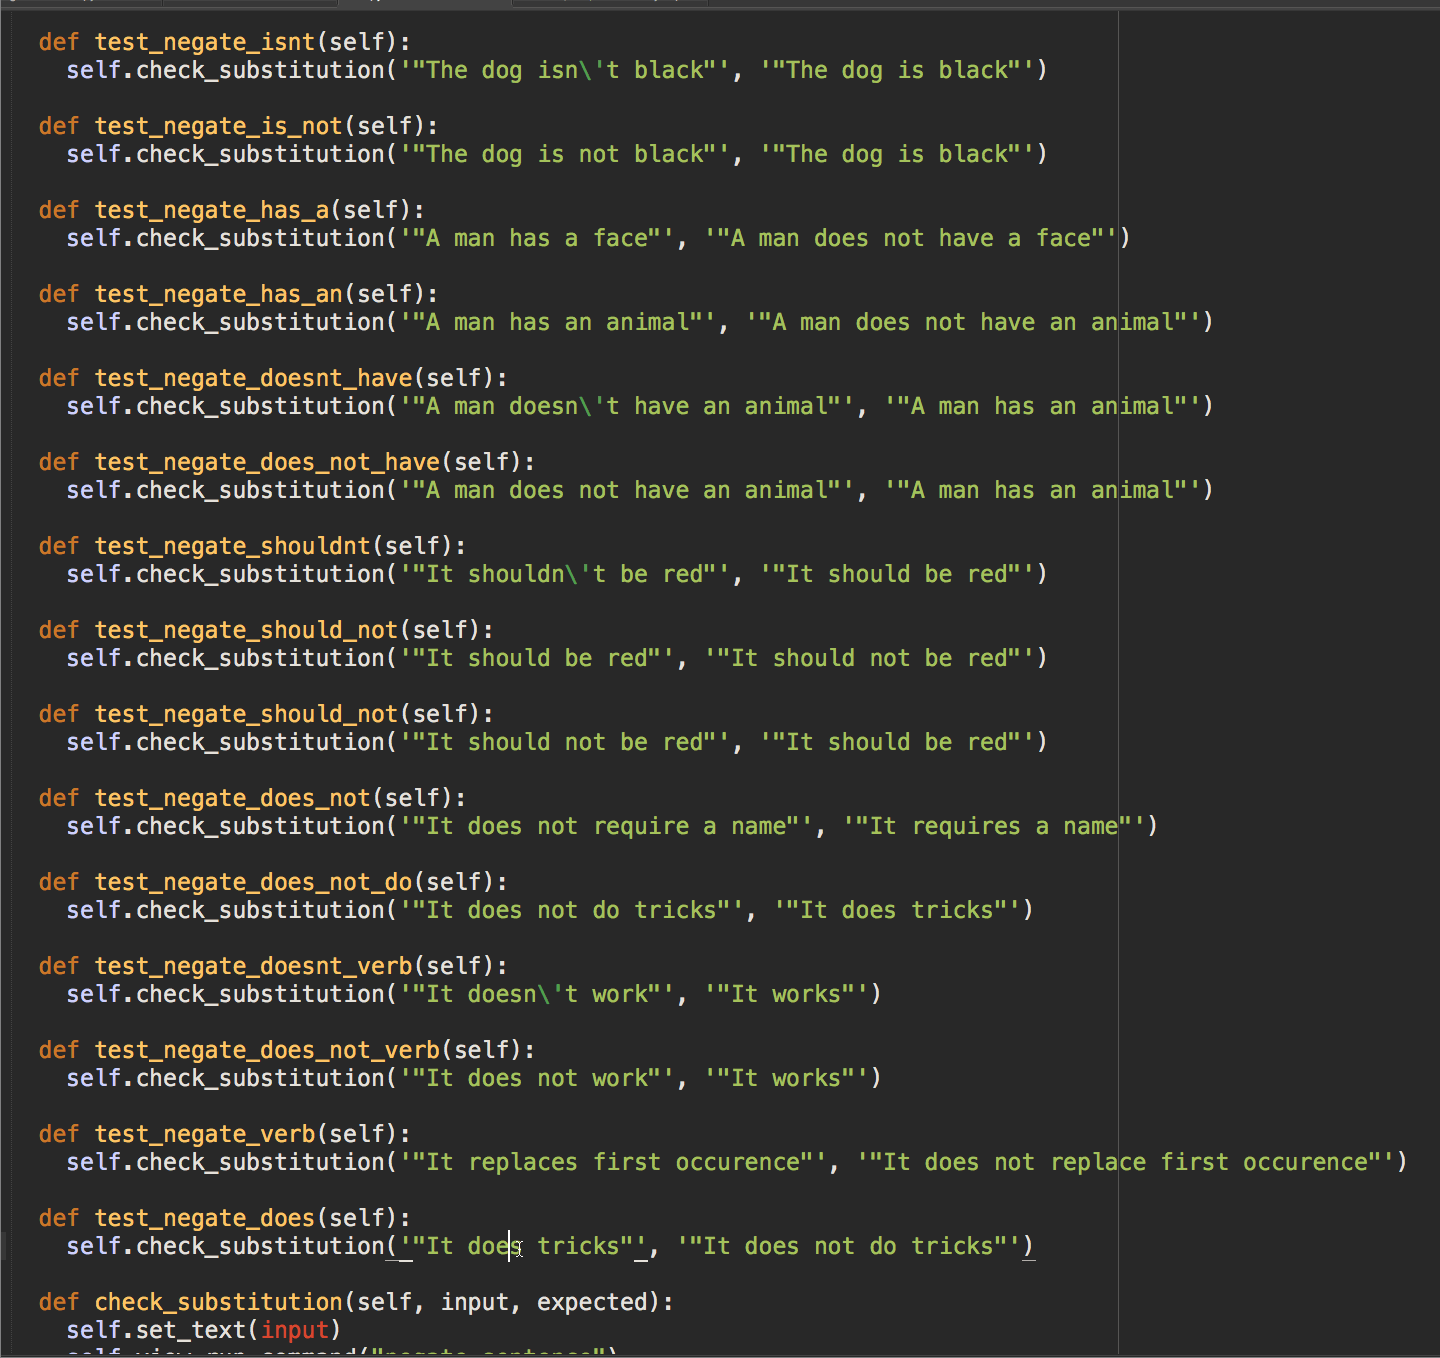The width and height of the screenshot is (1440, 1358).
Task: Click the red "input" argument of set_text
Action: (x=295, y=1330)
